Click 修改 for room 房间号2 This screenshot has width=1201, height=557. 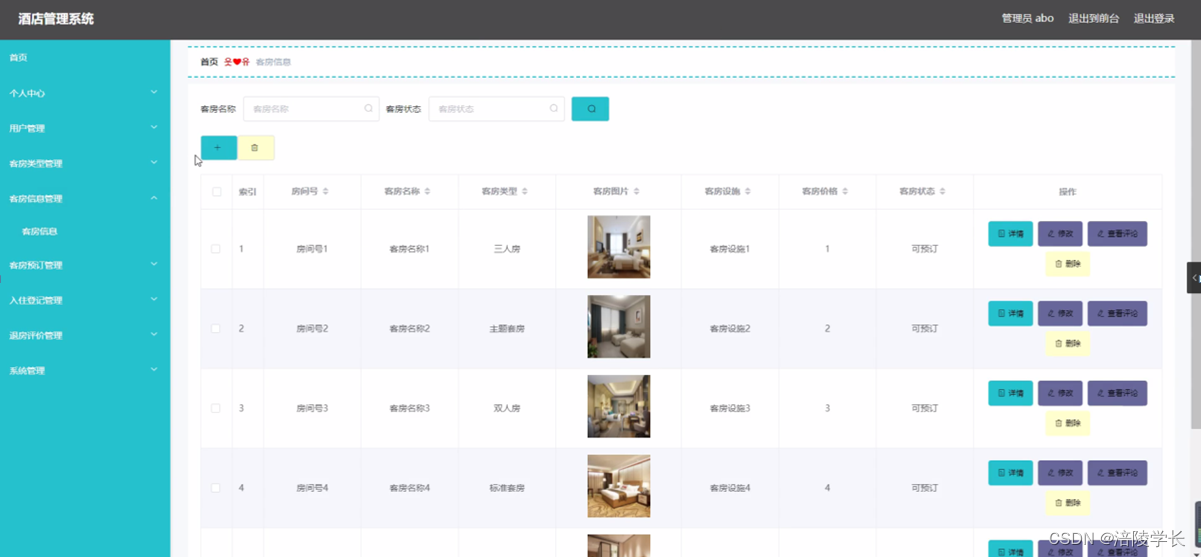pos(1060,314)
